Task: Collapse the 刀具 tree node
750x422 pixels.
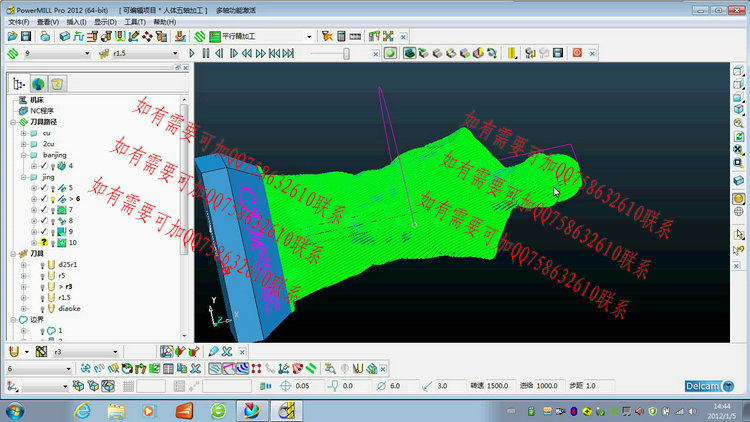Action: [x=13, y=254]
